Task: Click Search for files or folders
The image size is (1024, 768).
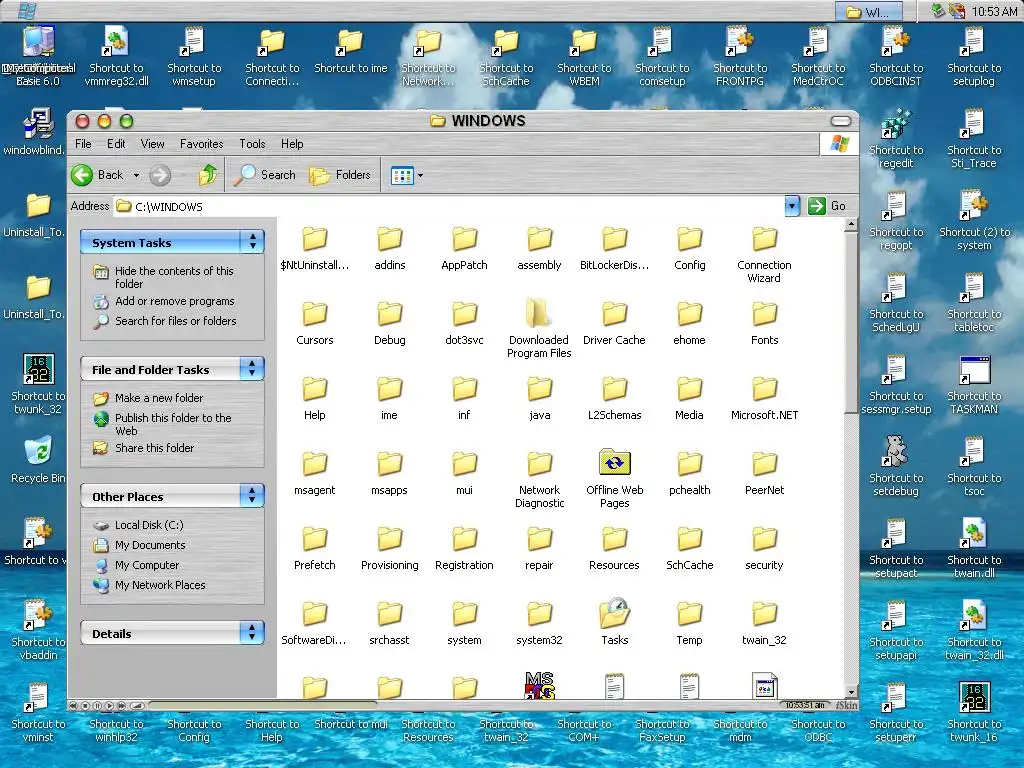Action: (176, 321)
